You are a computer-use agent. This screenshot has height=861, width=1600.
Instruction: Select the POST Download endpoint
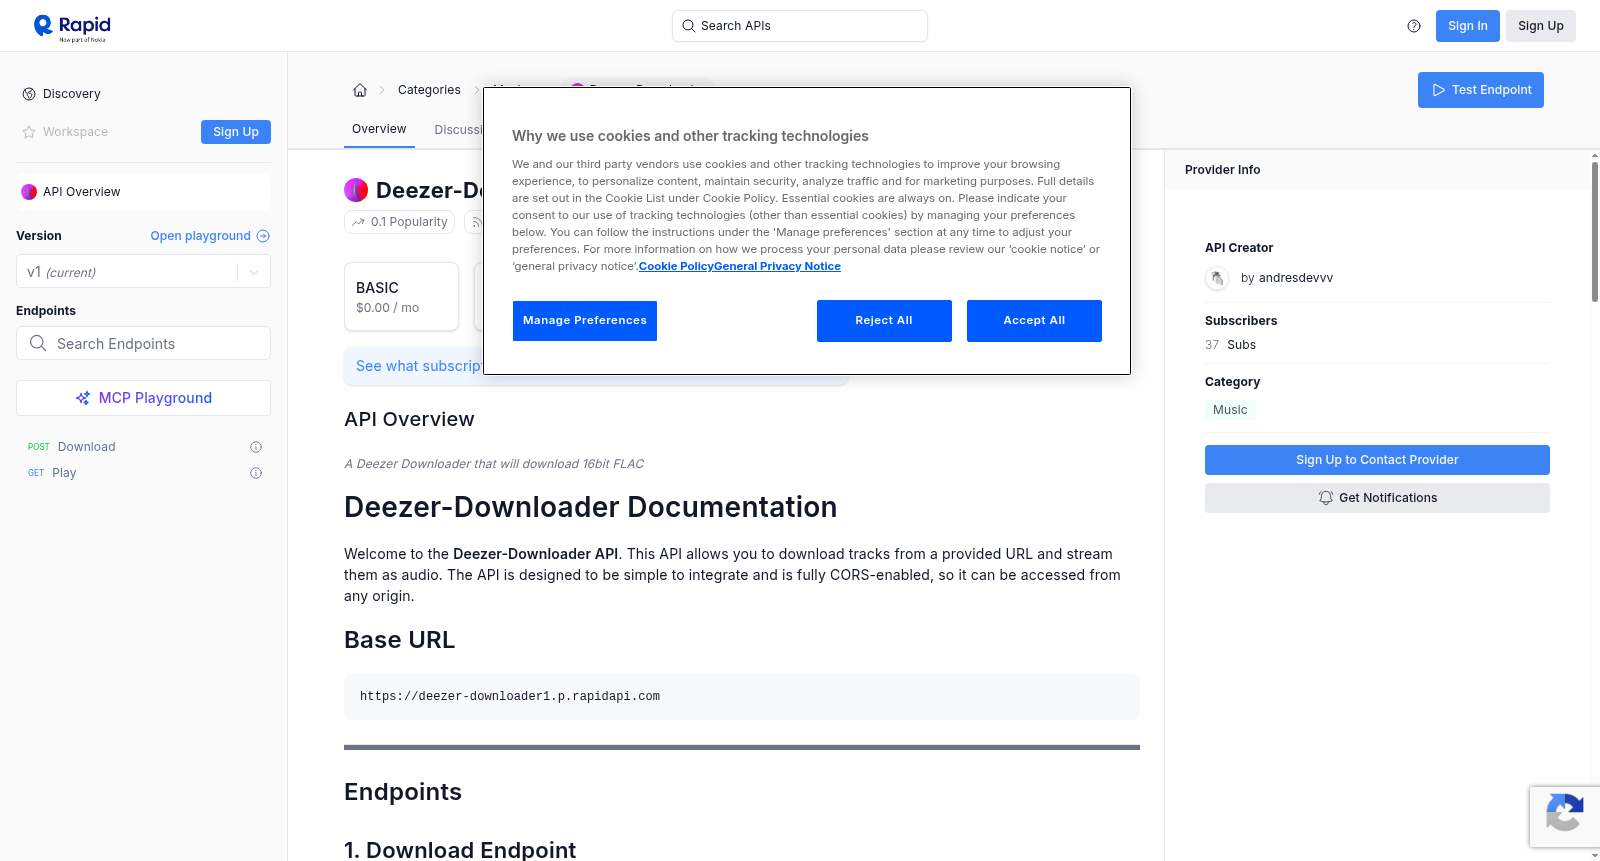click(x=143, y=447)
